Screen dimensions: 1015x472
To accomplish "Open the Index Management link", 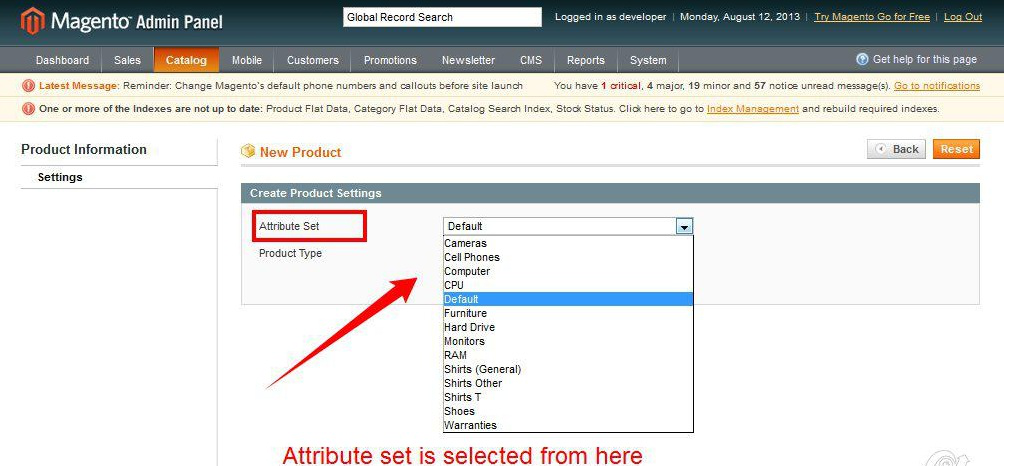I will click(x=753, y=109).
